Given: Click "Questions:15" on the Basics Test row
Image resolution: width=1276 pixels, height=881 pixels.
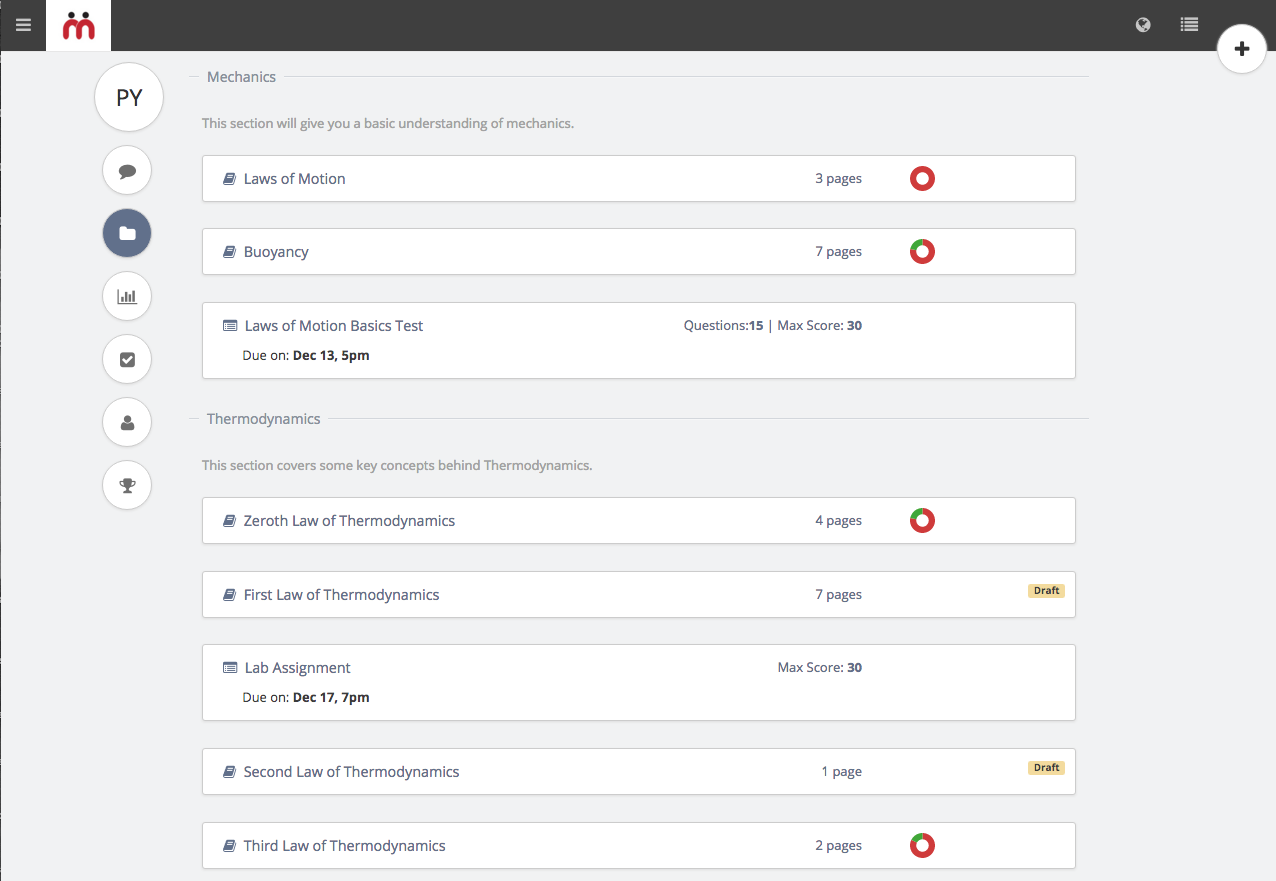Looking at the screenshot, I should [x=724, y=326].
